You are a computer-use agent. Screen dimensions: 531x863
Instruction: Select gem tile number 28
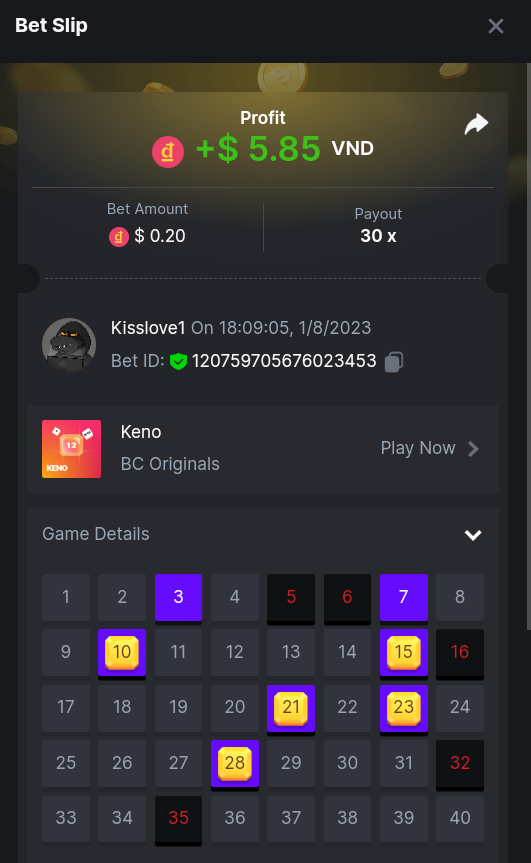point(235,763)
